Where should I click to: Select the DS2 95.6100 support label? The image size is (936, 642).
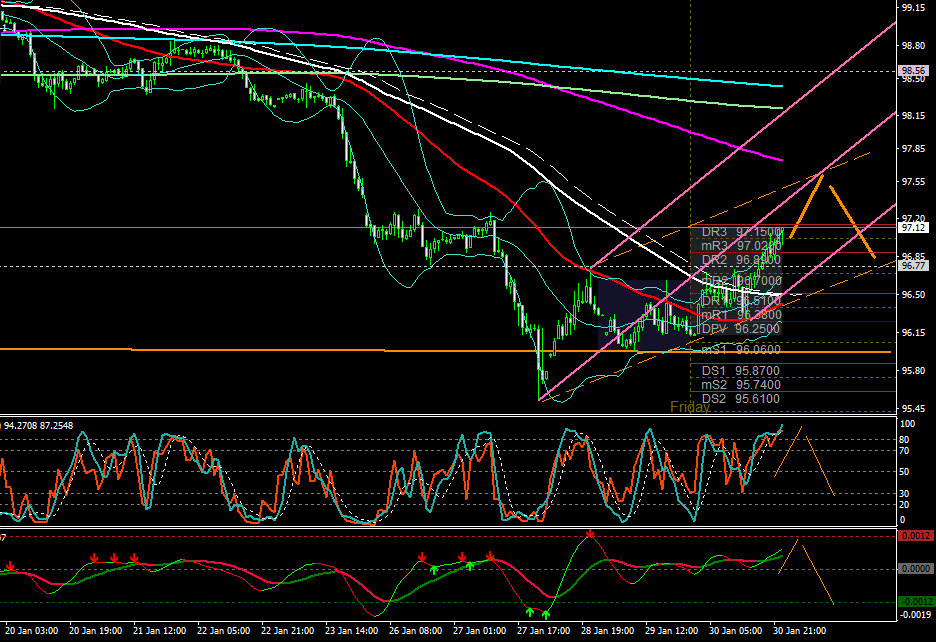740,399
